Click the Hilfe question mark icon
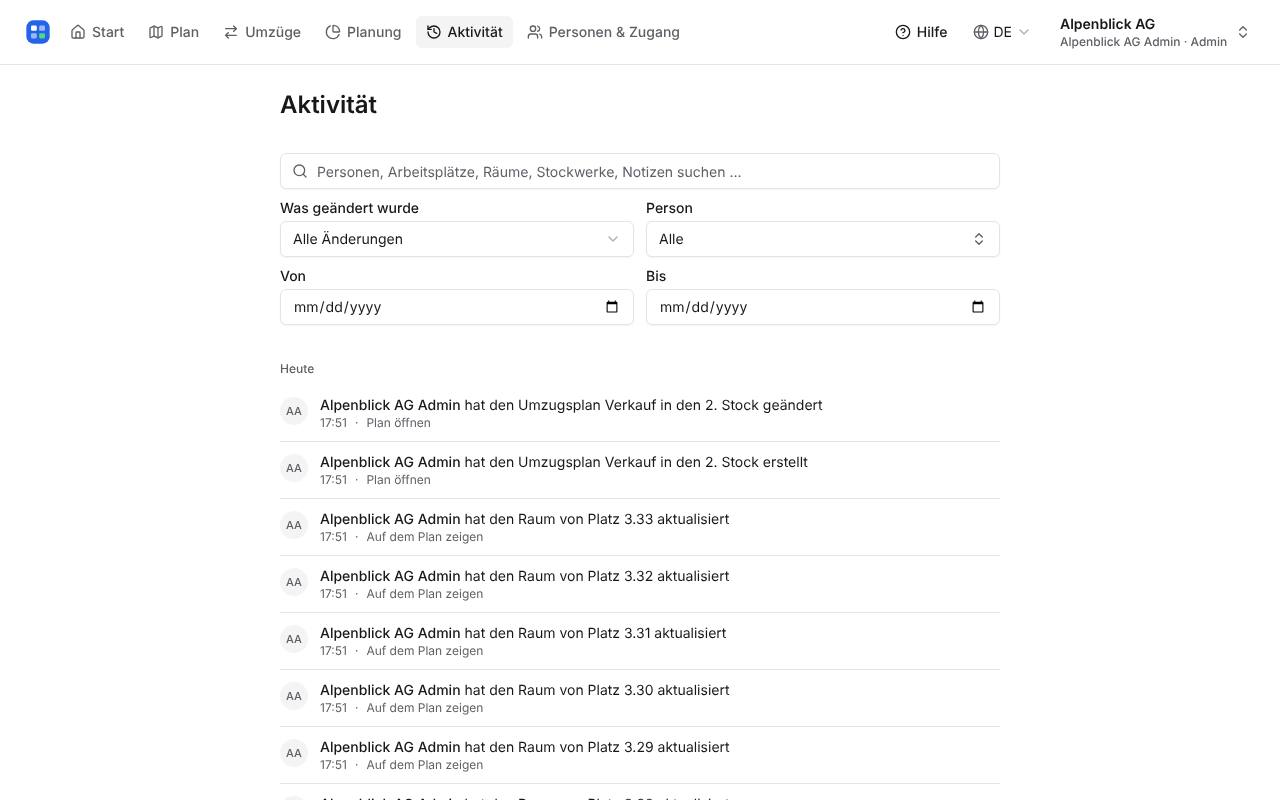This screenshot has width=1280, height=800. [x=903, y=32]
